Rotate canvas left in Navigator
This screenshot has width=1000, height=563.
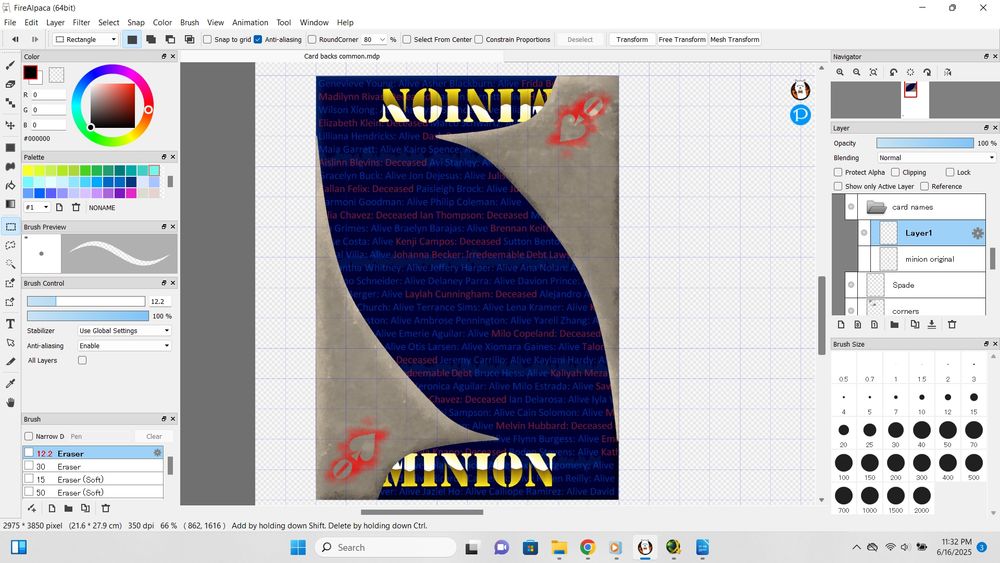(893, 72)
